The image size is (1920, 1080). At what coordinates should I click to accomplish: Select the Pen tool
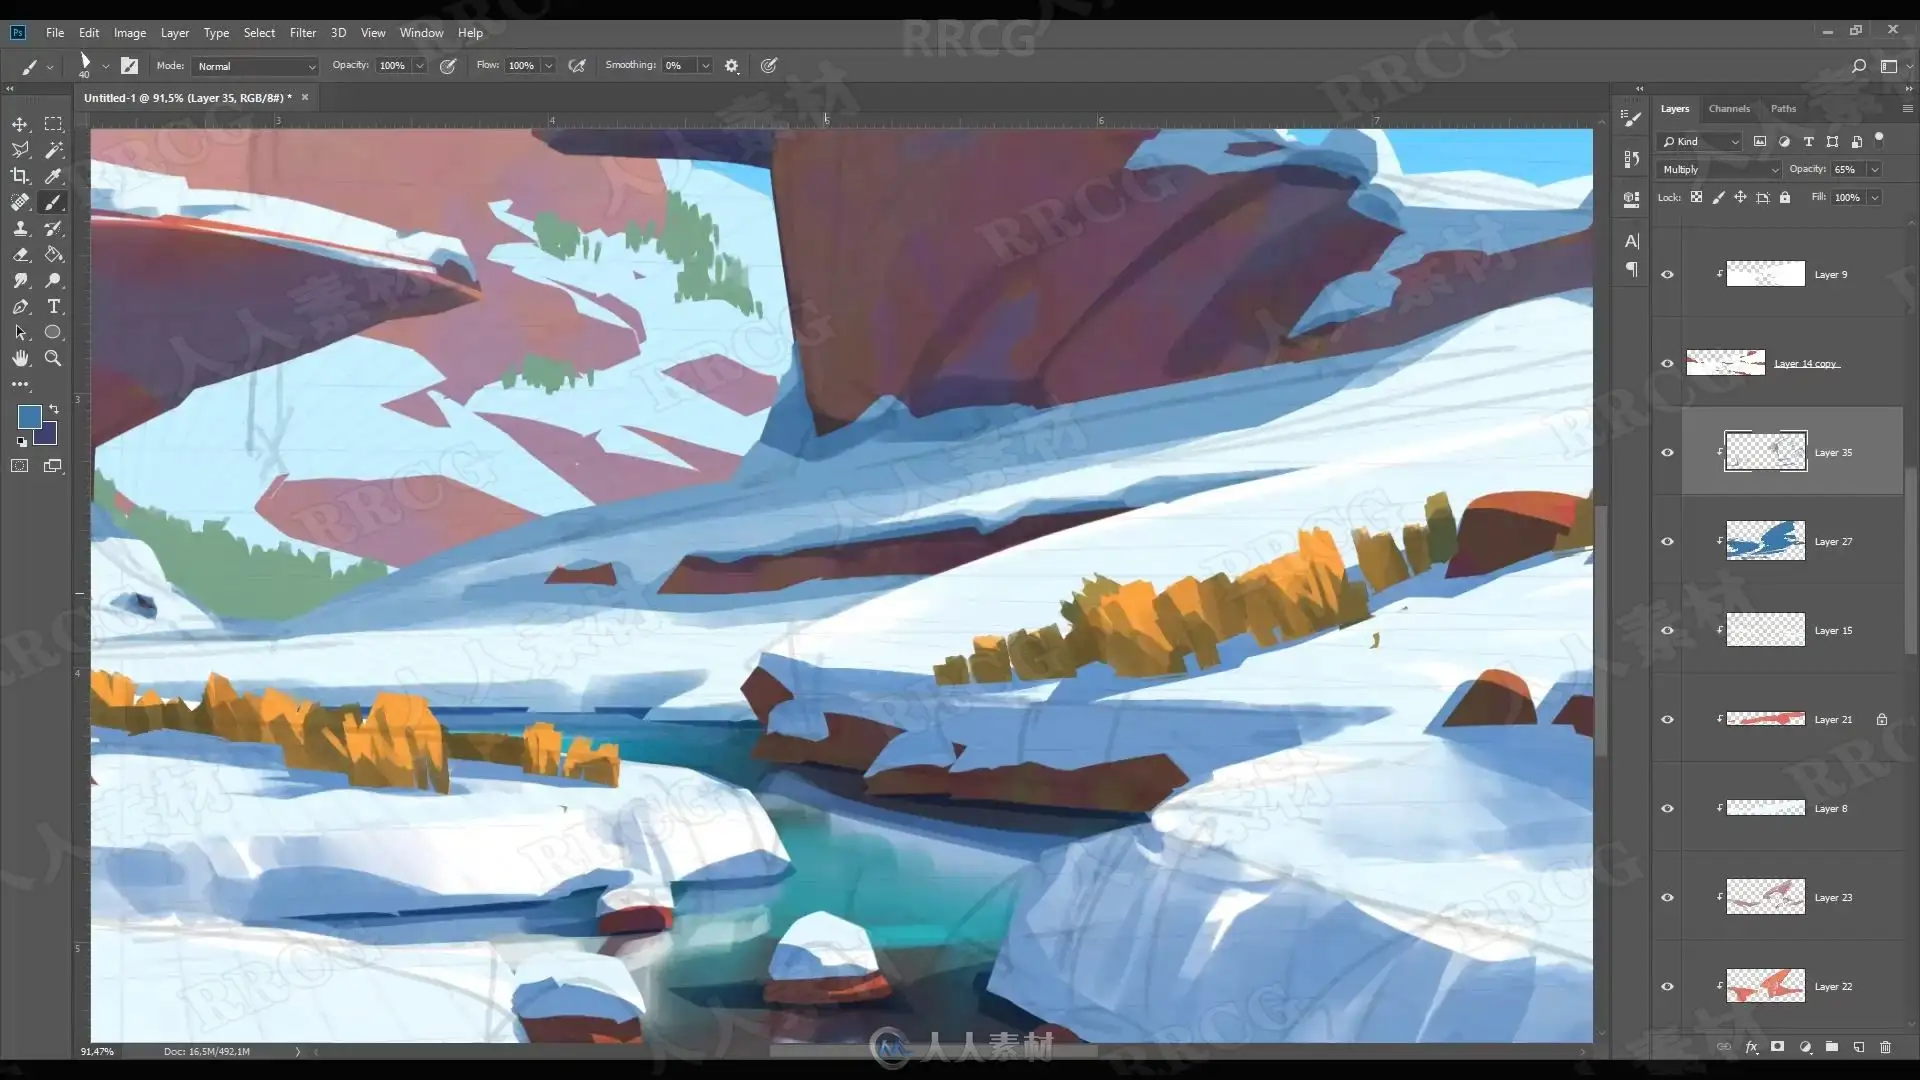click(20, 306)
